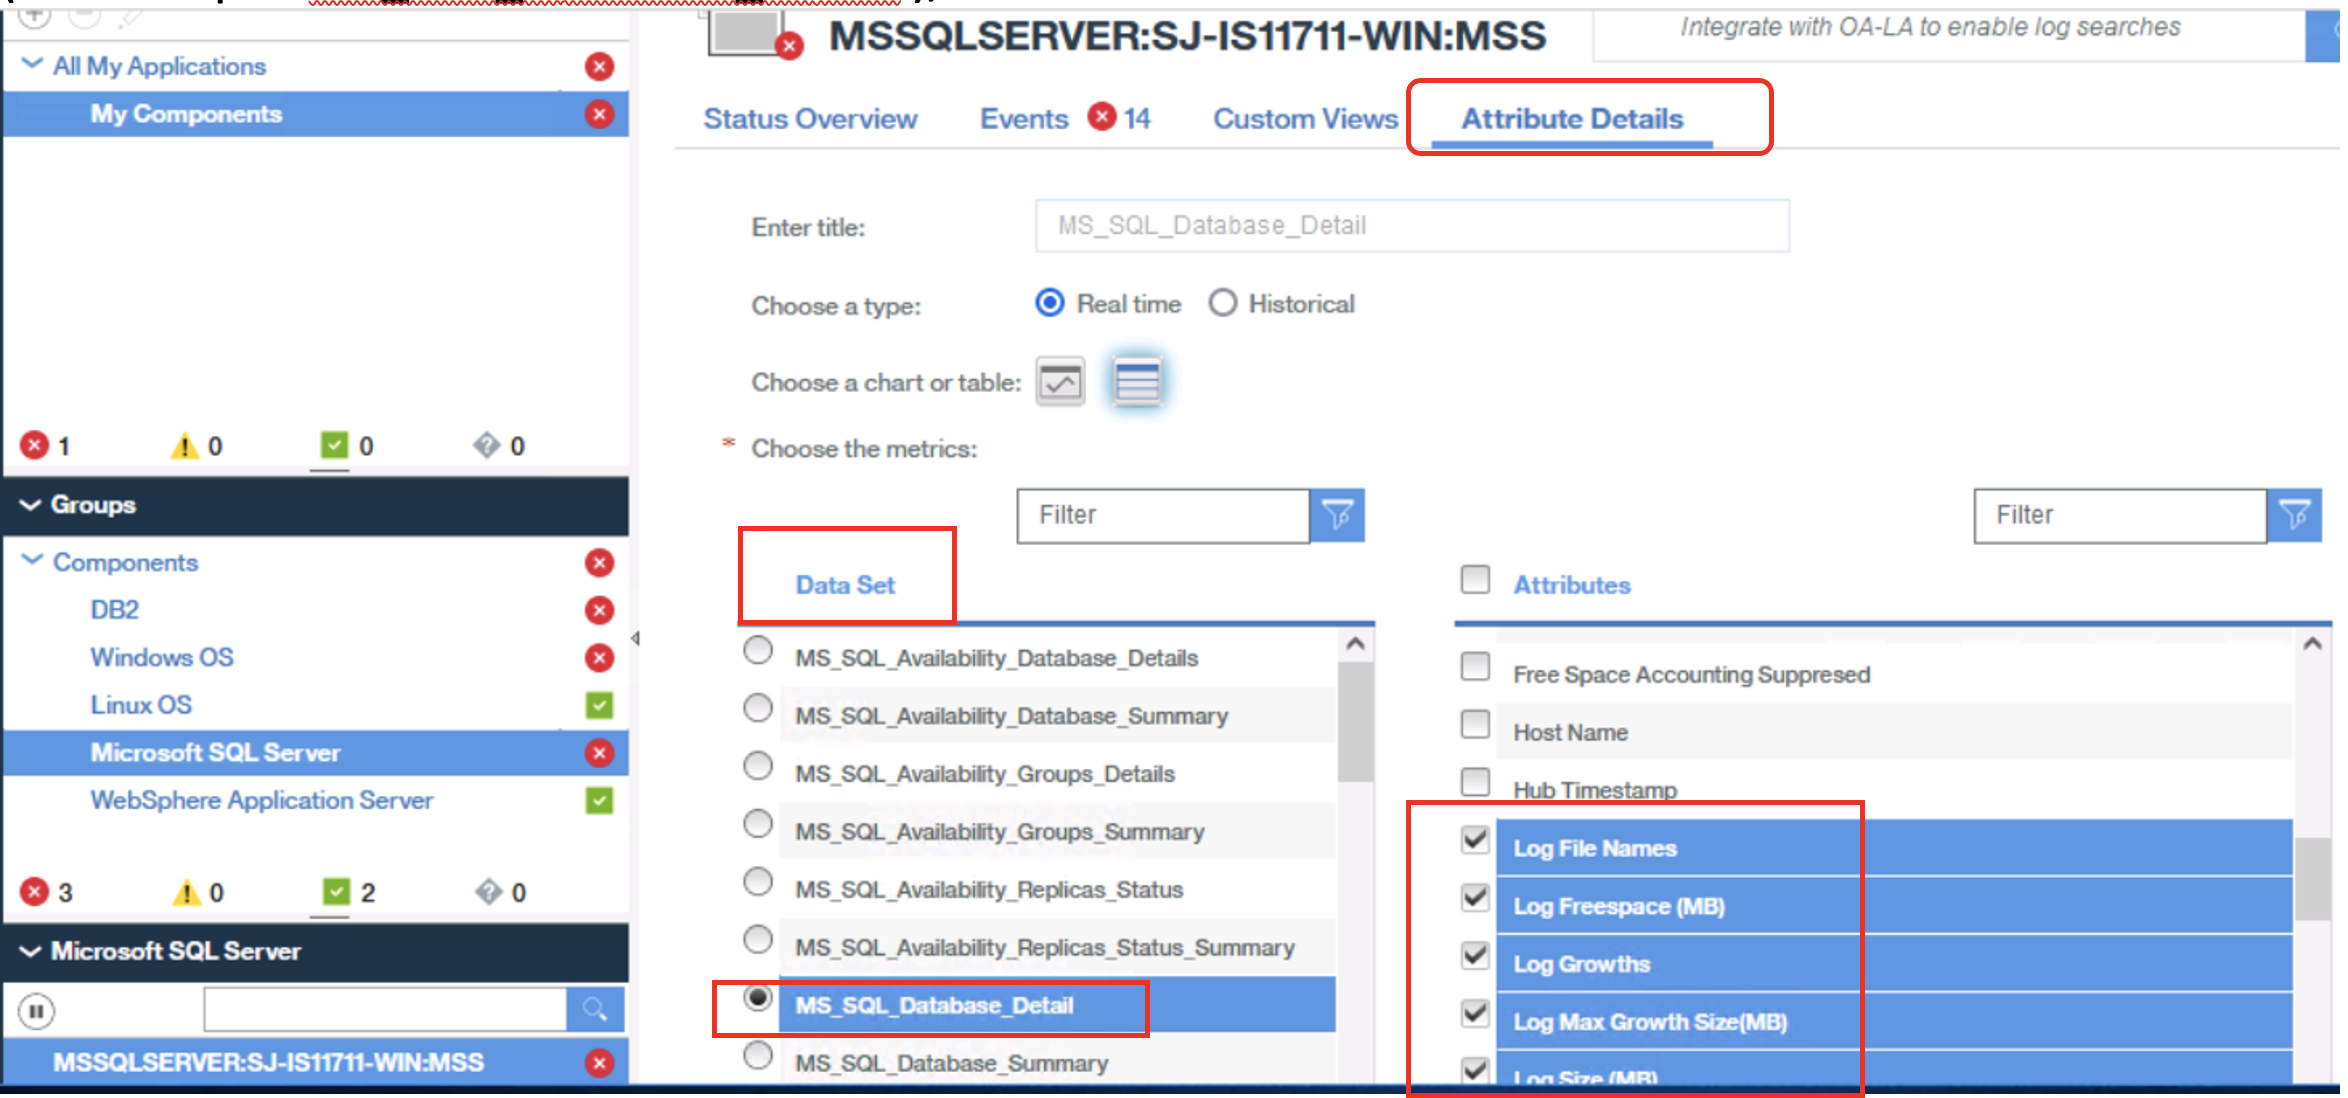Select the Log Freespace (MB) attribute row
Image resolution: width=2348 pixels, height=1098 pixels.
pyautogui.click(x=1894, y=906)
